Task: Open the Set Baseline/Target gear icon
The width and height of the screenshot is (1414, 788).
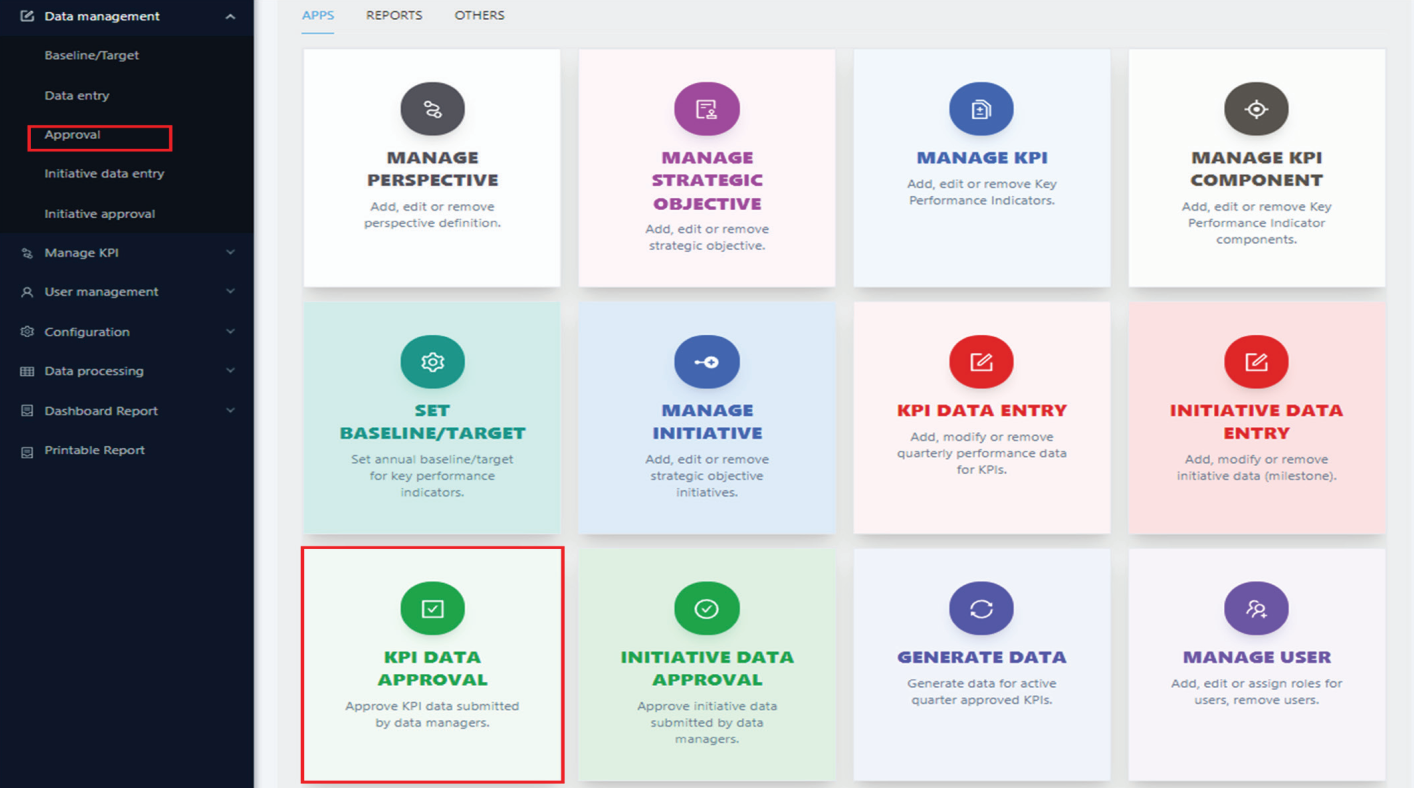Action: coord(432,362)
